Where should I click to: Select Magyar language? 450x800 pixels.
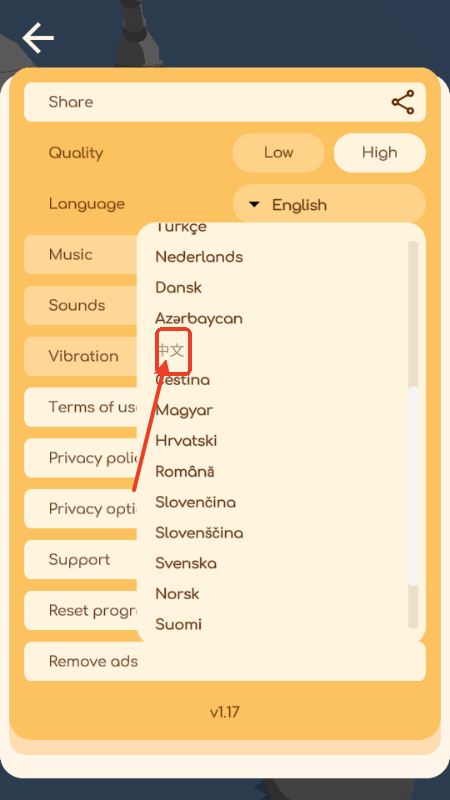point(184,410)
